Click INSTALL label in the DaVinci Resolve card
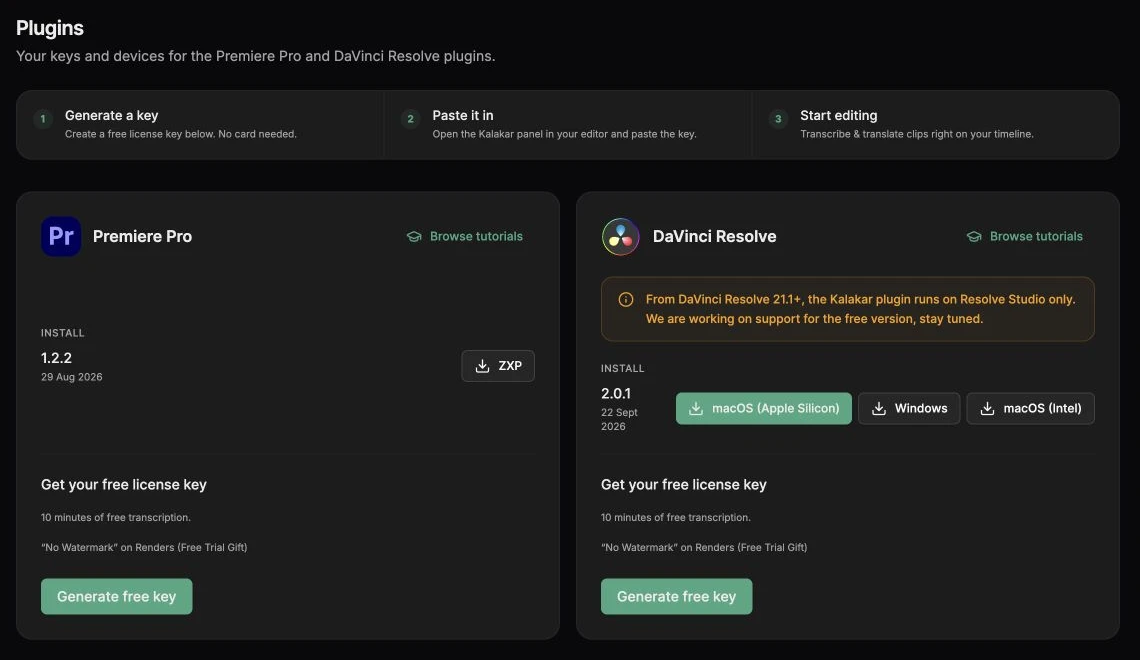1140x660 pixels. pos(622,369)
